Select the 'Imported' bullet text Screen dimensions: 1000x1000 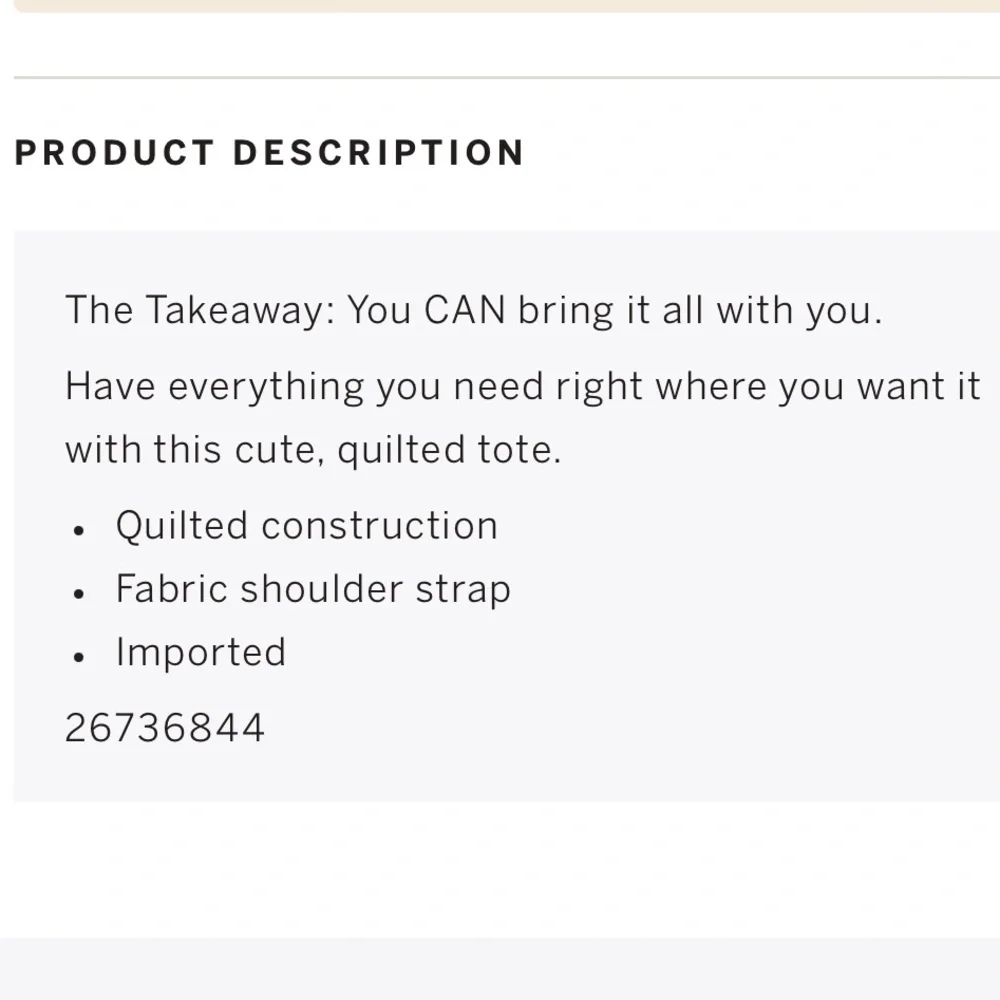click(x=201, y=652)
